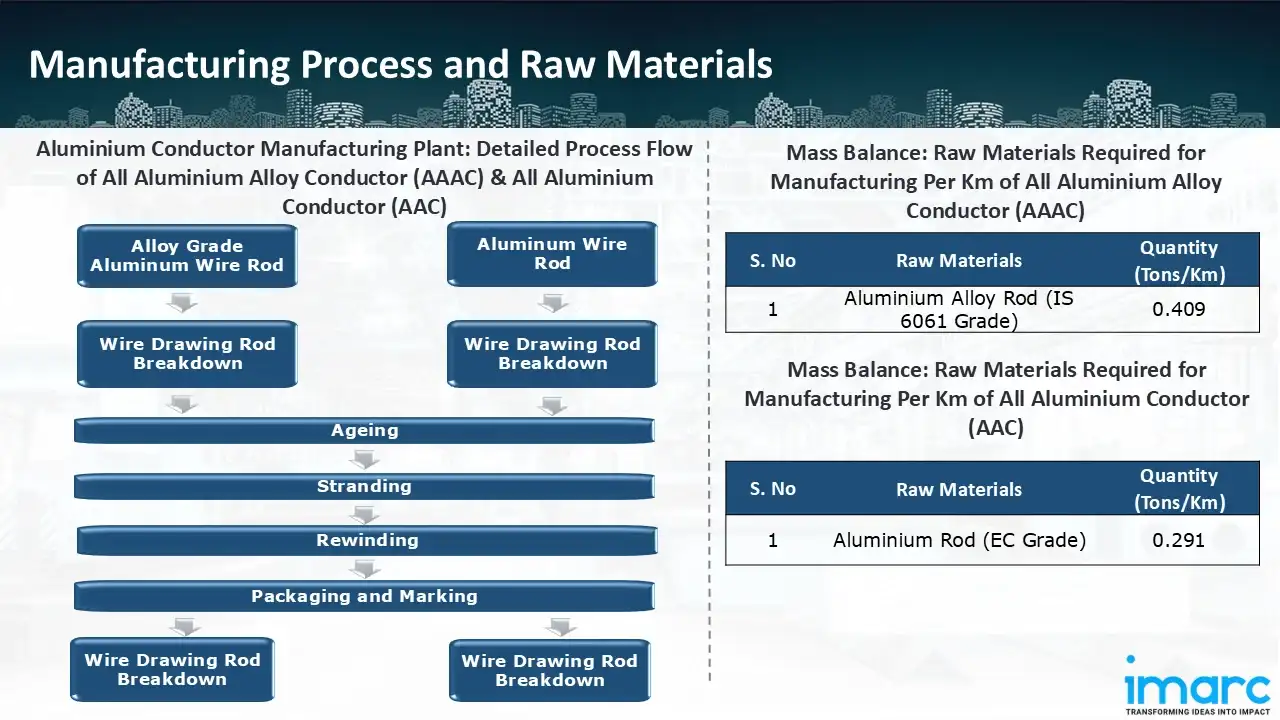1280x720 pixels.
Task: Click the Manufacturing Process and Raw Materials title
Action: pos(400,65)
